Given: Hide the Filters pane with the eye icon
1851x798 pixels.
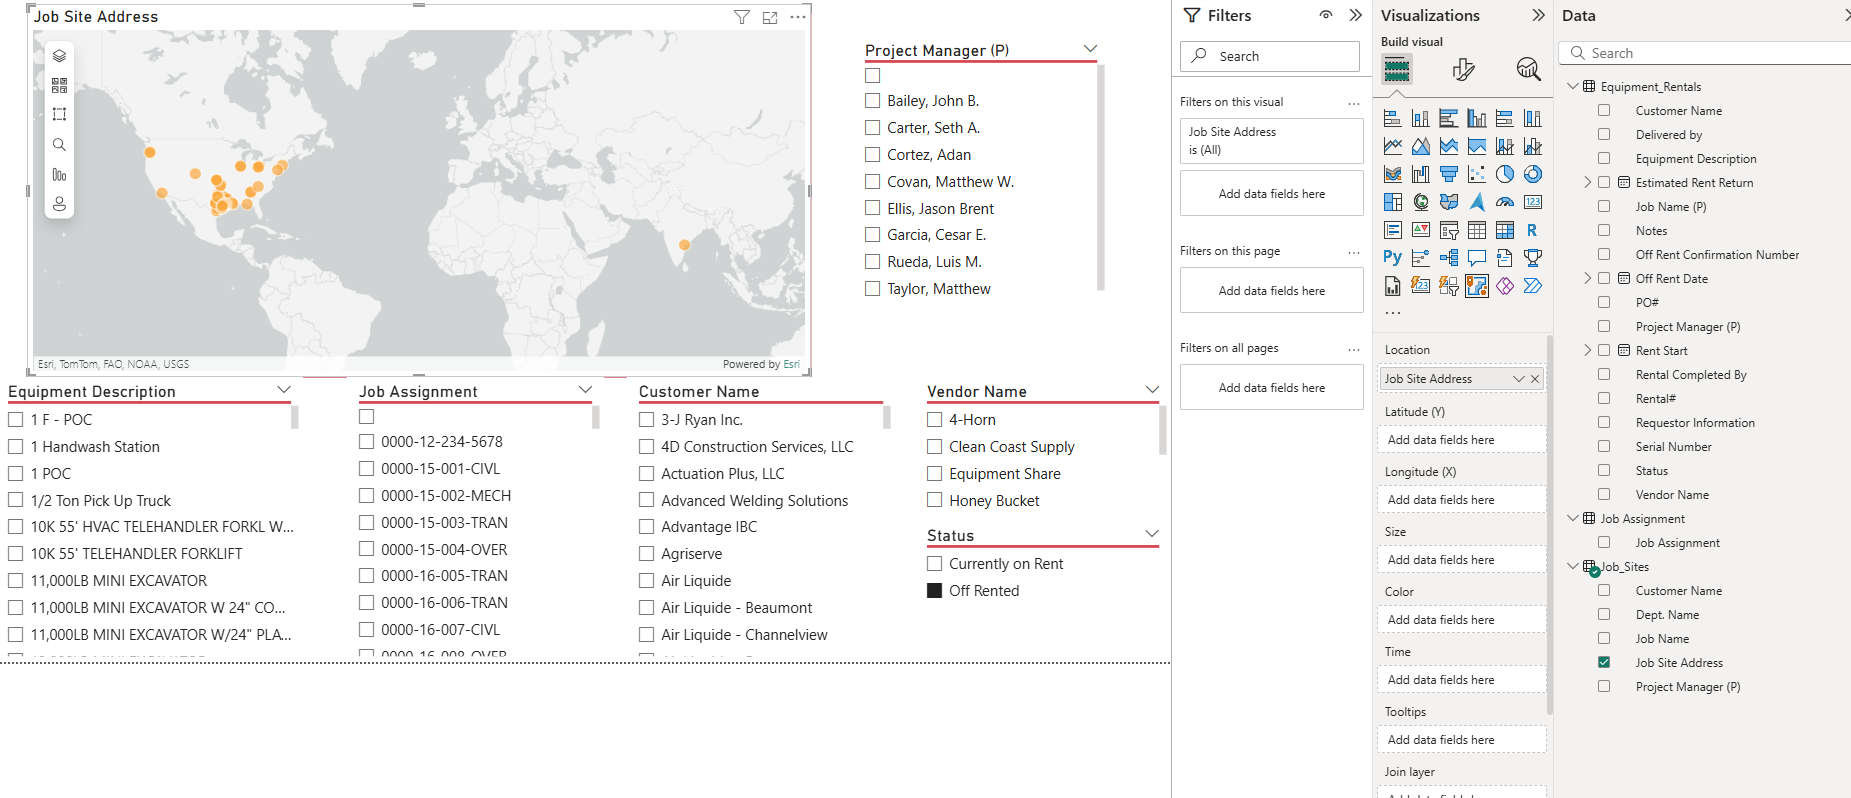Looking at the screenshot, I should pos(1326,15).
